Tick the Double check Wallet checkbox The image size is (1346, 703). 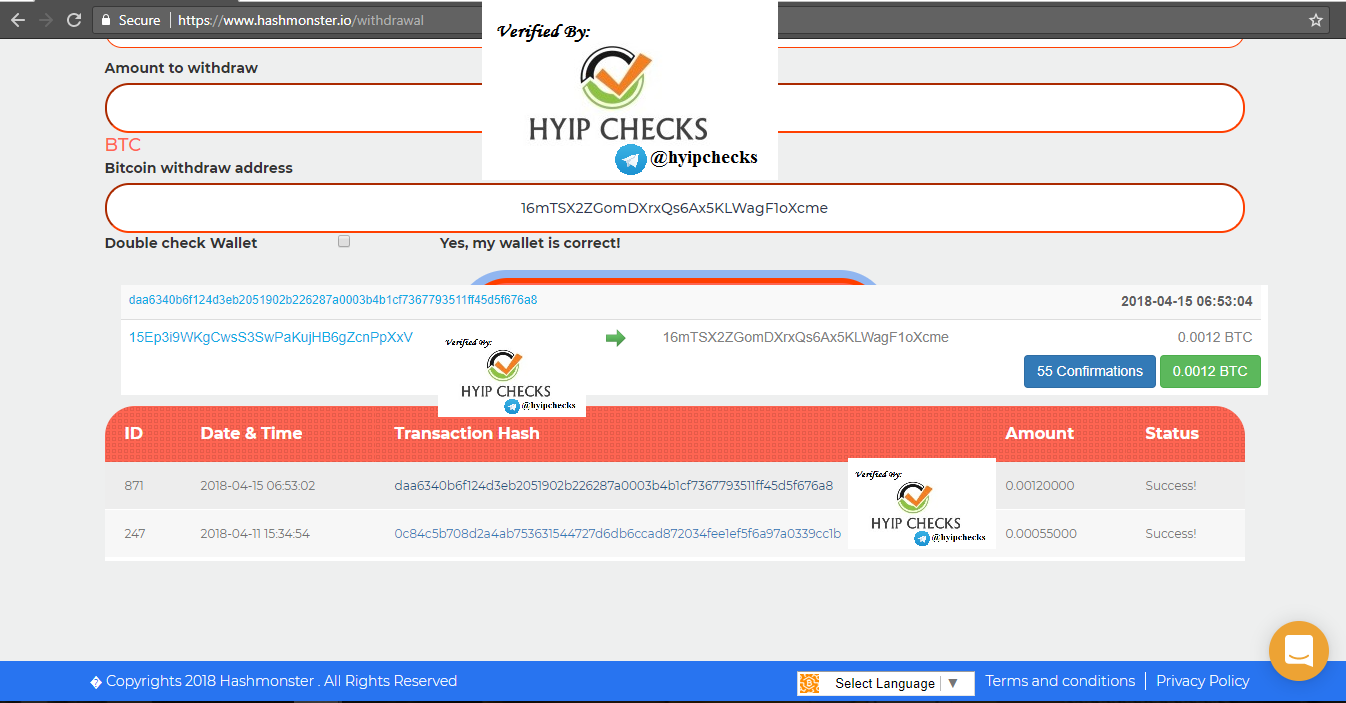pyautogui.click(x=344, y=241)
